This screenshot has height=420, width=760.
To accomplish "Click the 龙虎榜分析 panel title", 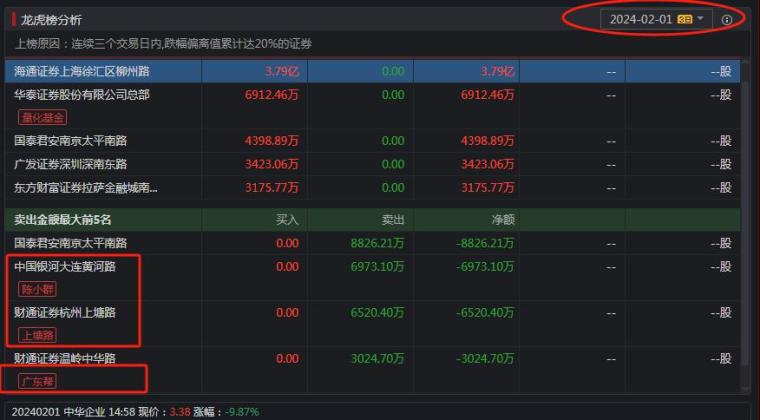I will 51,20.
